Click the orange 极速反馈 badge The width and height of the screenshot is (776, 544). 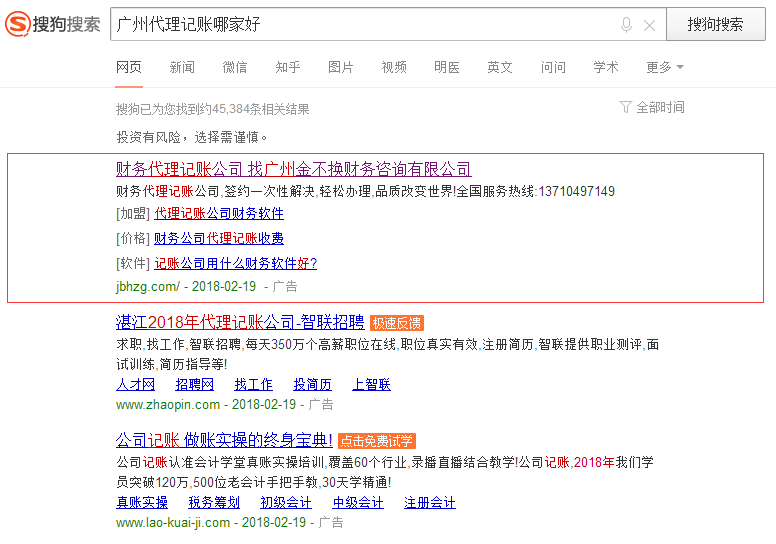(x=397, y=323)
